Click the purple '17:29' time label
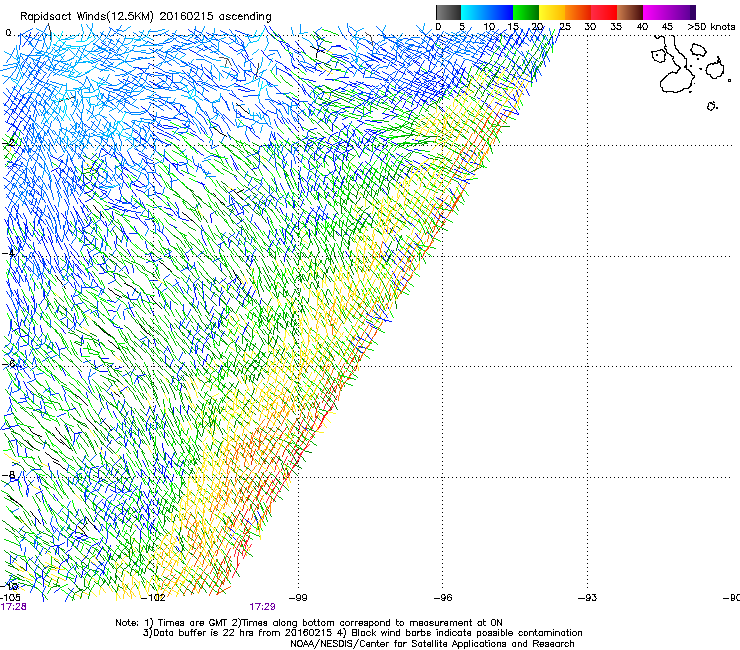740x650 pixels. 262,607
